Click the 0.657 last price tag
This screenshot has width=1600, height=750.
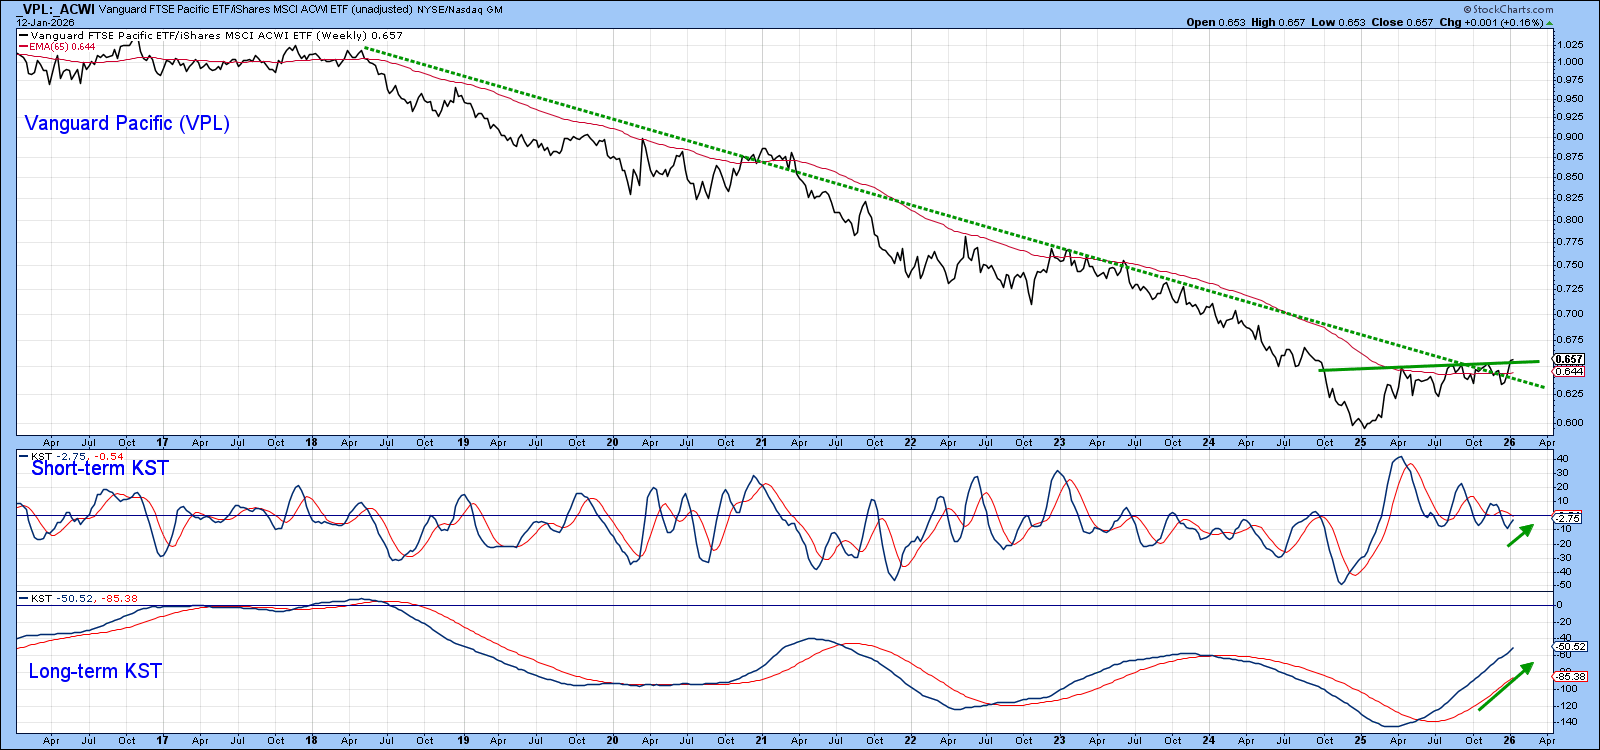pyautogui.click(x=1568, y=359)
